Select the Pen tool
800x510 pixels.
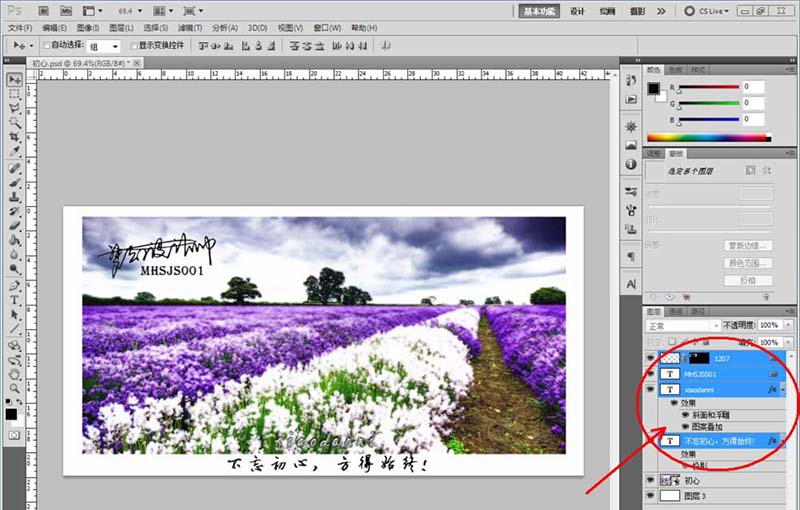pos(14,286)
